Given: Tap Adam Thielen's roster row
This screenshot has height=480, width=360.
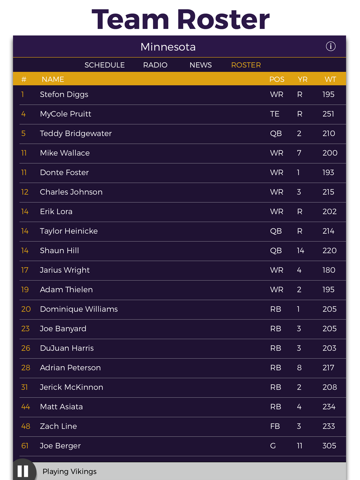Looking at the screenshot, I should (x=180, y=290).
